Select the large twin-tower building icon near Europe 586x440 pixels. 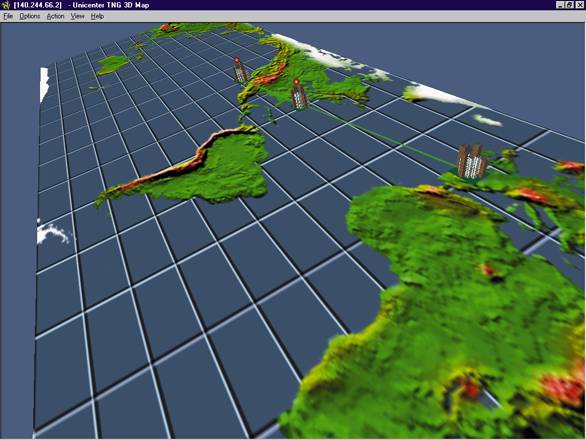tap(472, 161)
